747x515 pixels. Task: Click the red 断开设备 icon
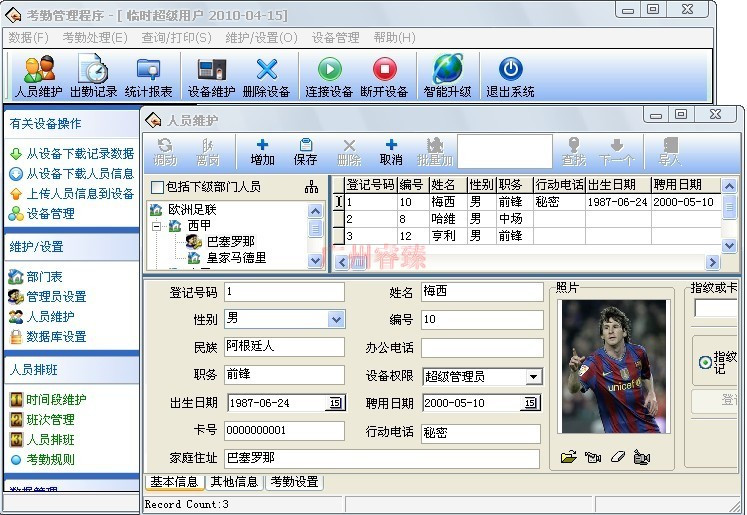(384, 76)
